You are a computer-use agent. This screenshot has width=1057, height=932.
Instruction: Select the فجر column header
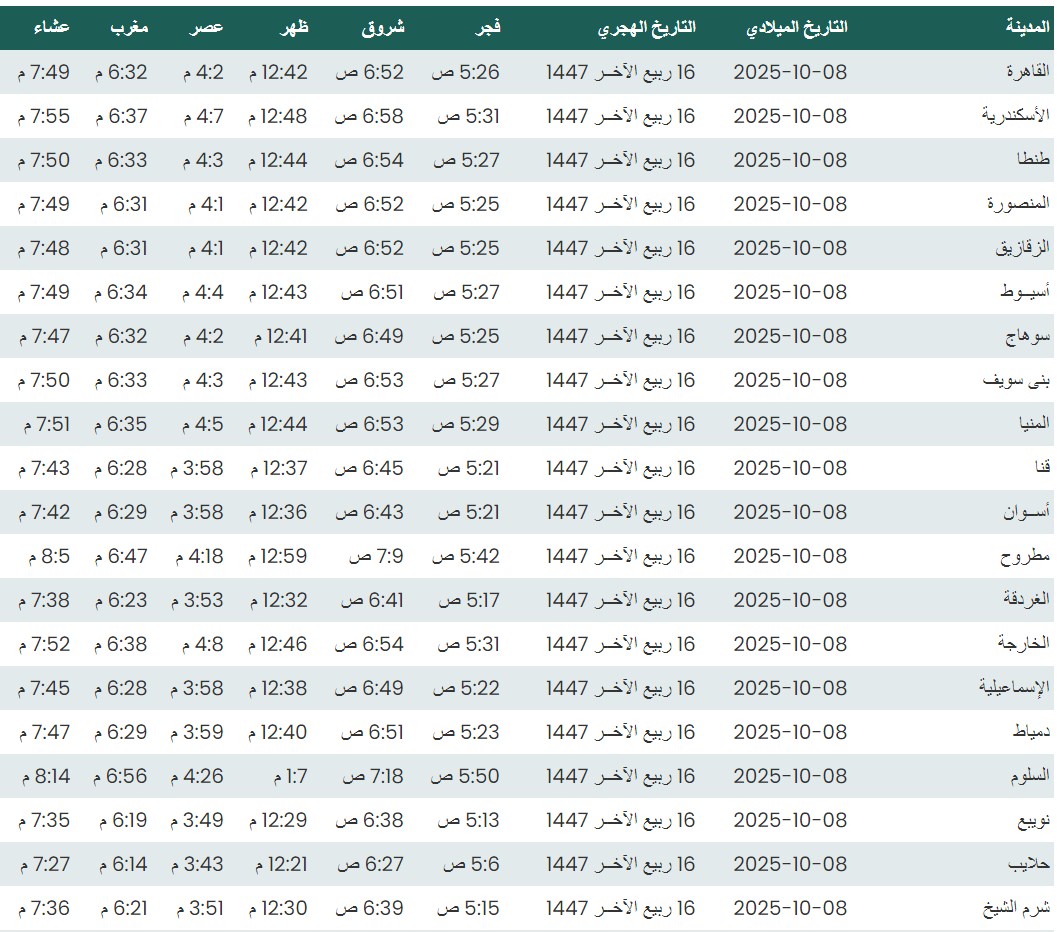(485, 28)
